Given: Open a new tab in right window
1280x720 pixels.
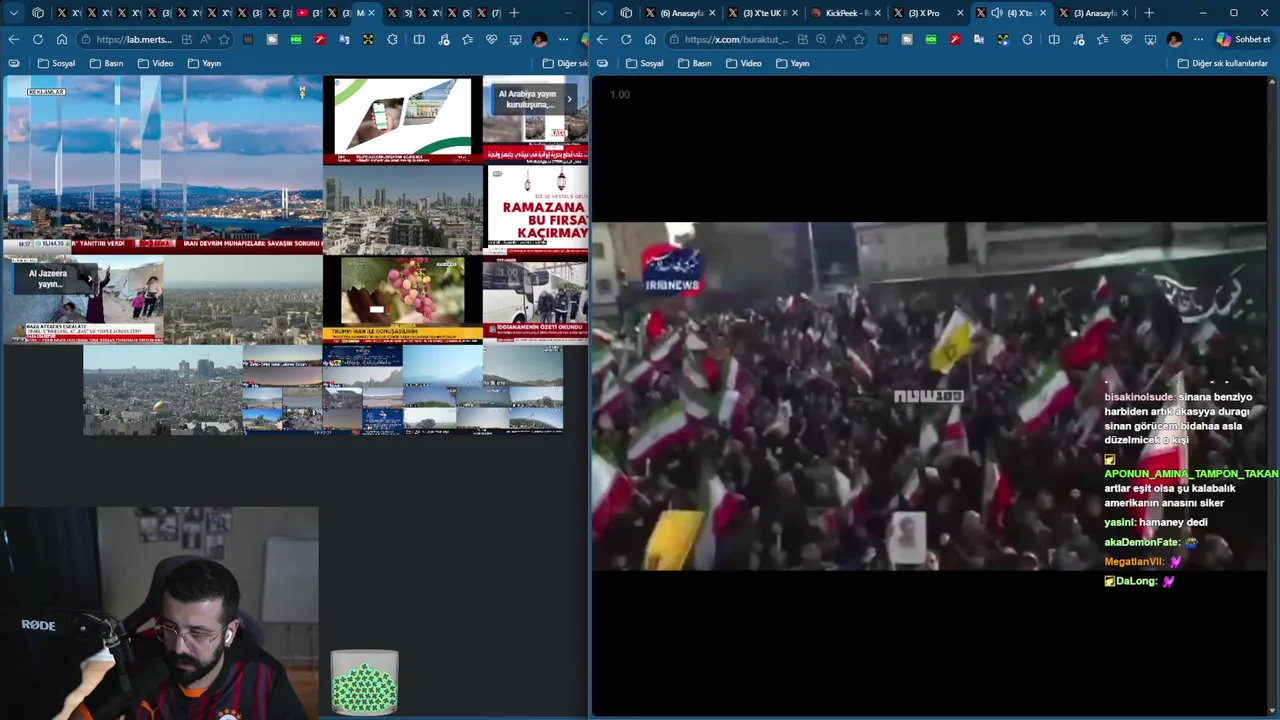Looking at the screenshot, I should [1149, 13].
